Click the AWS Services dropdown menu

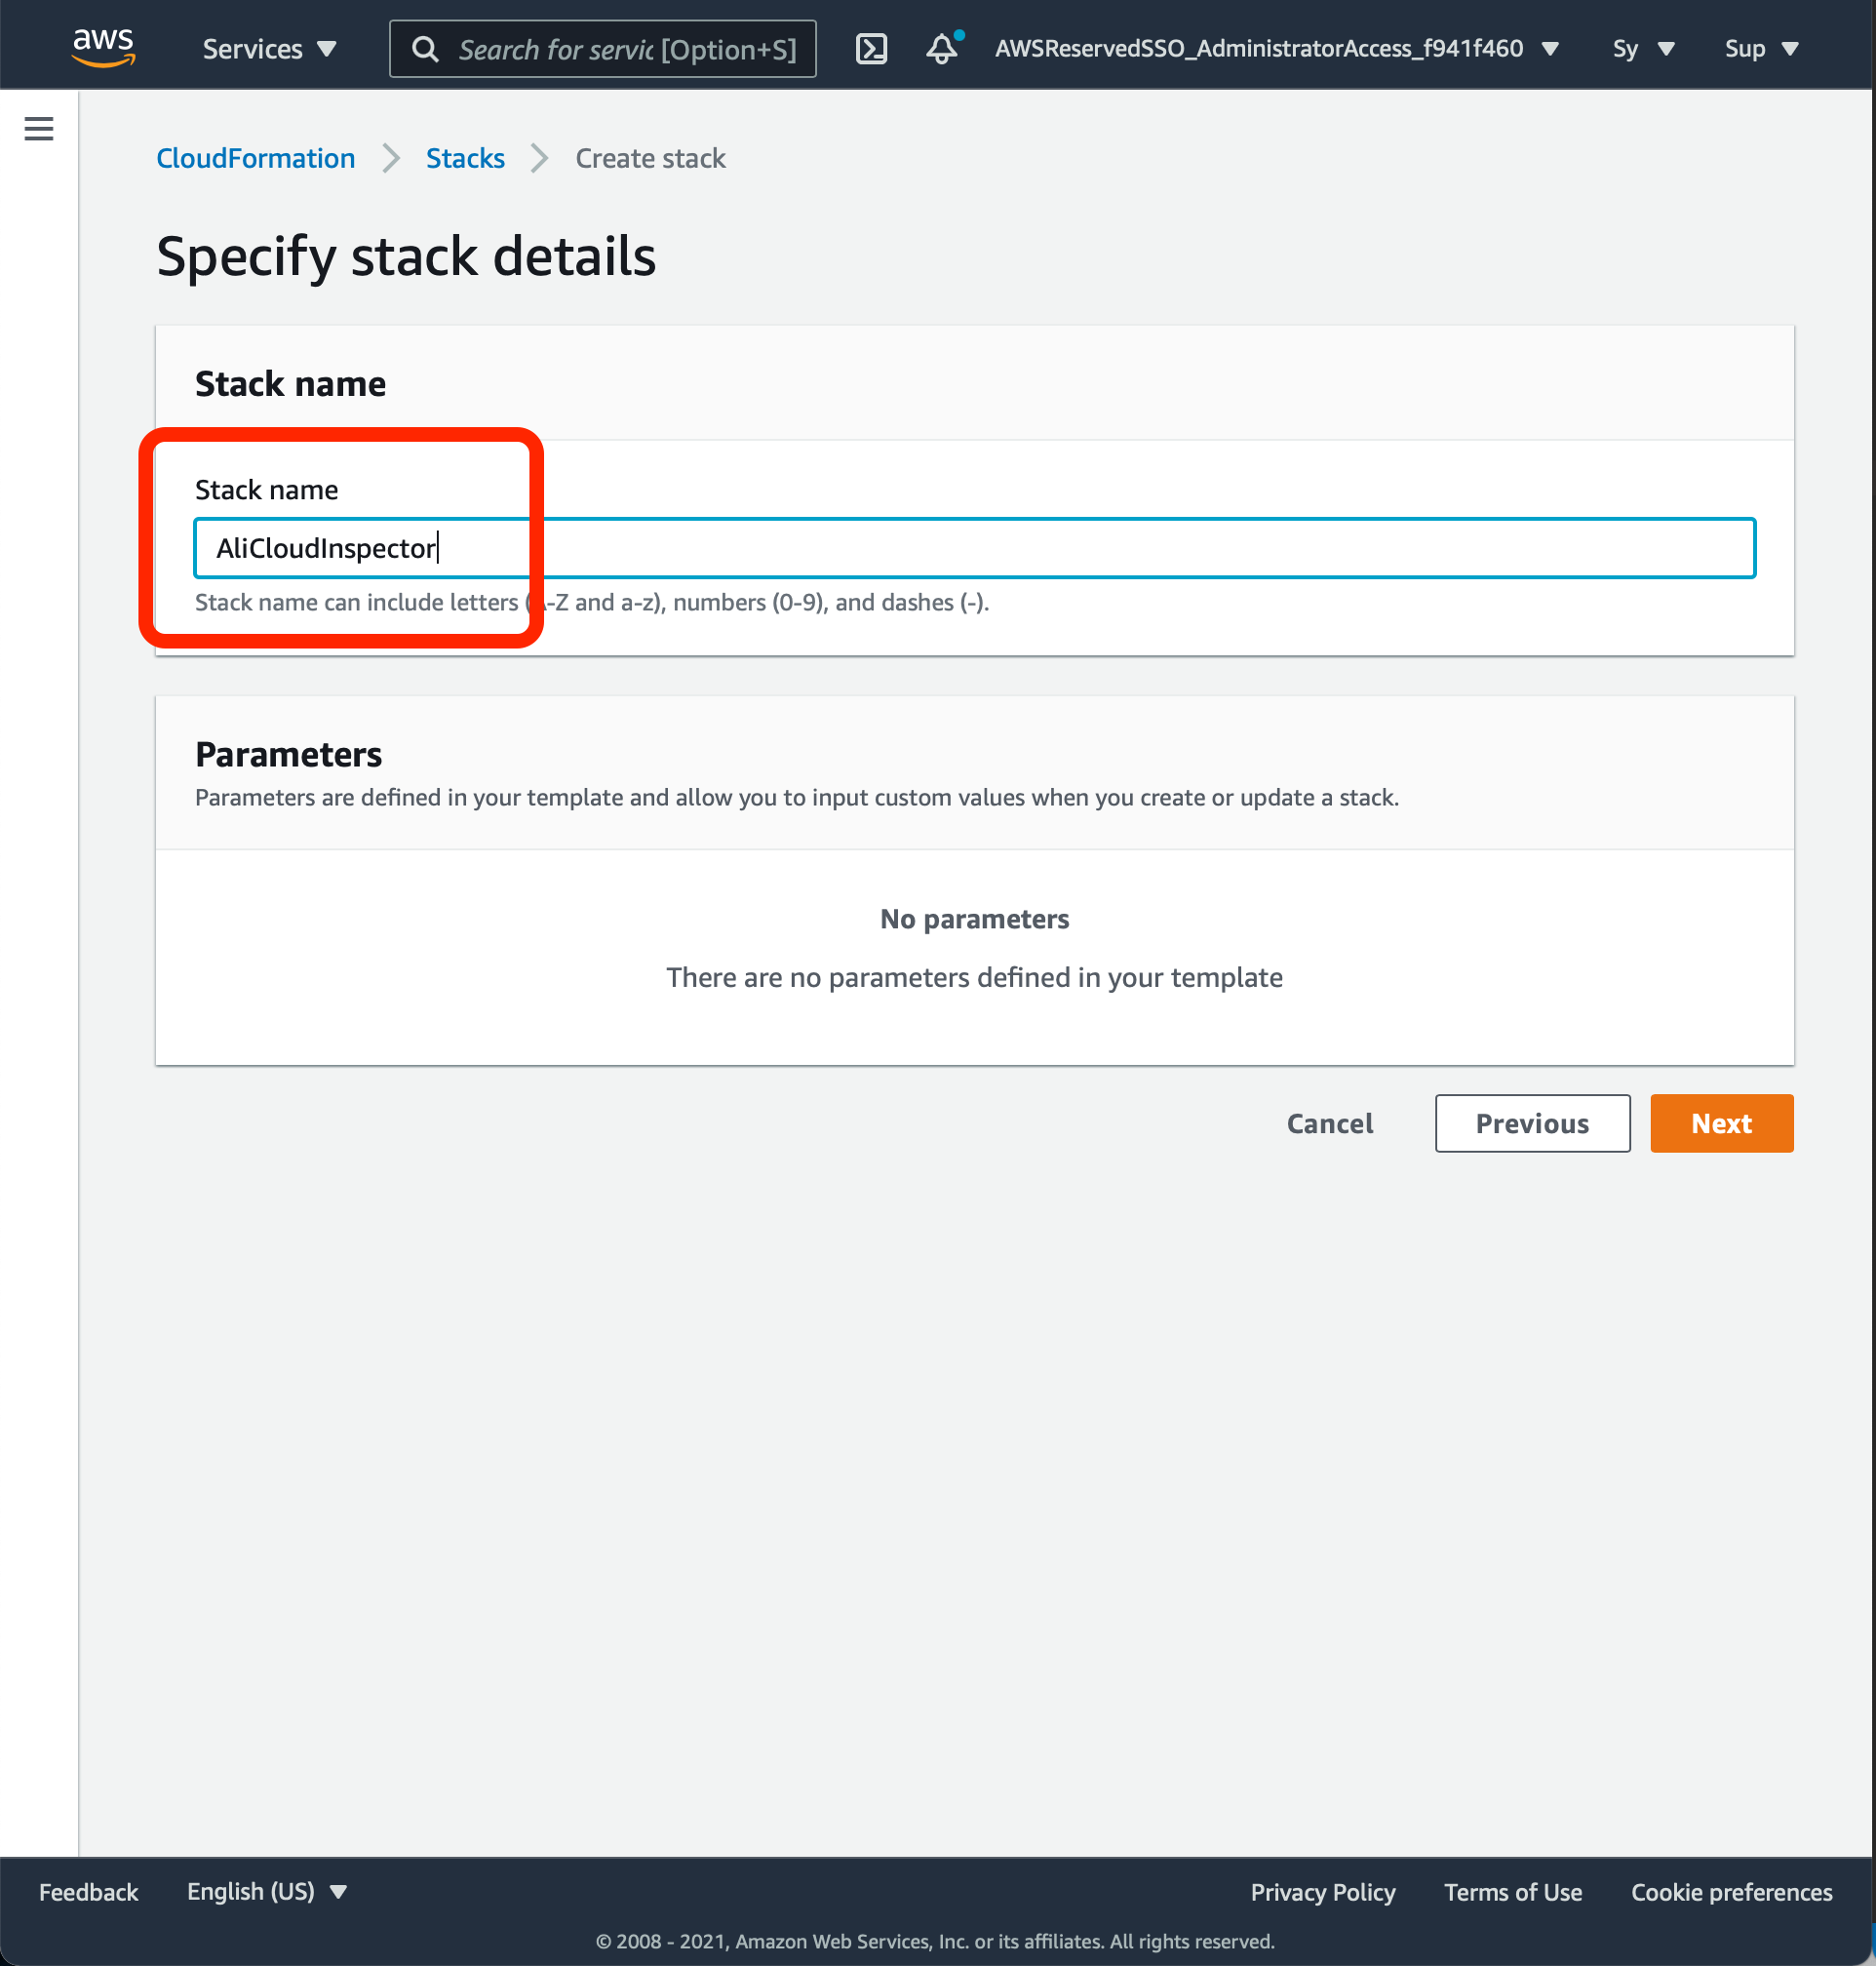point(272,48)
